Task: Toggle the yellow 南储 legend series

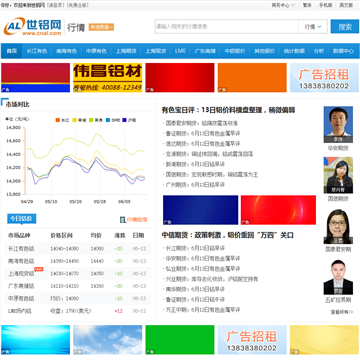Action: 79,120
